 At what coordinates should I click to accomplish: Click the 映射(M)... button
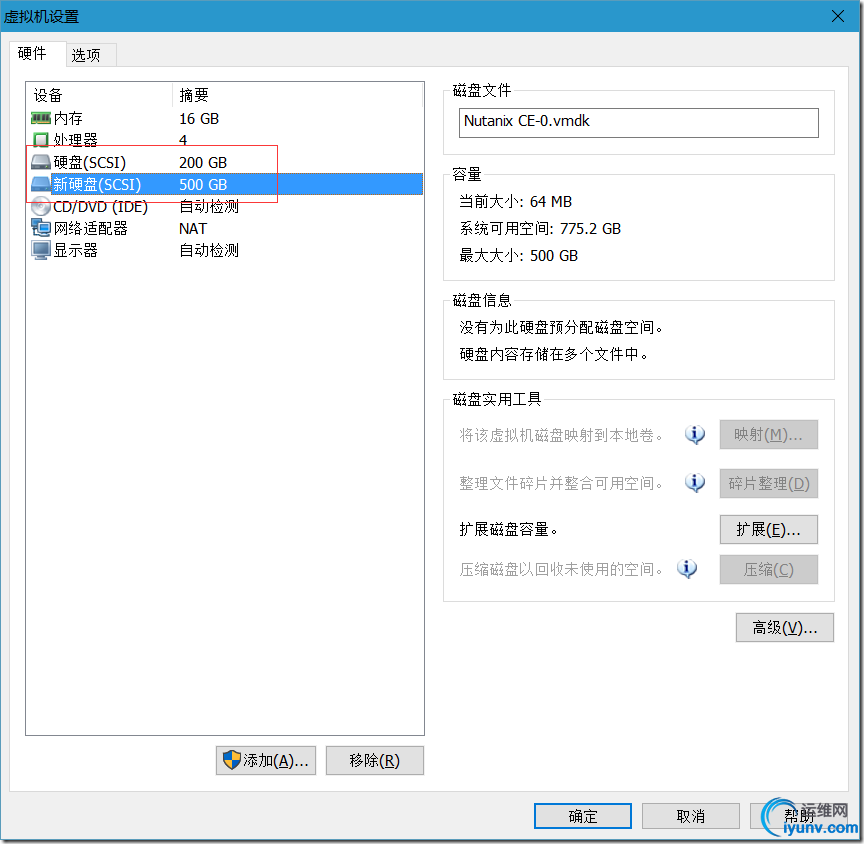click(768, 435)
